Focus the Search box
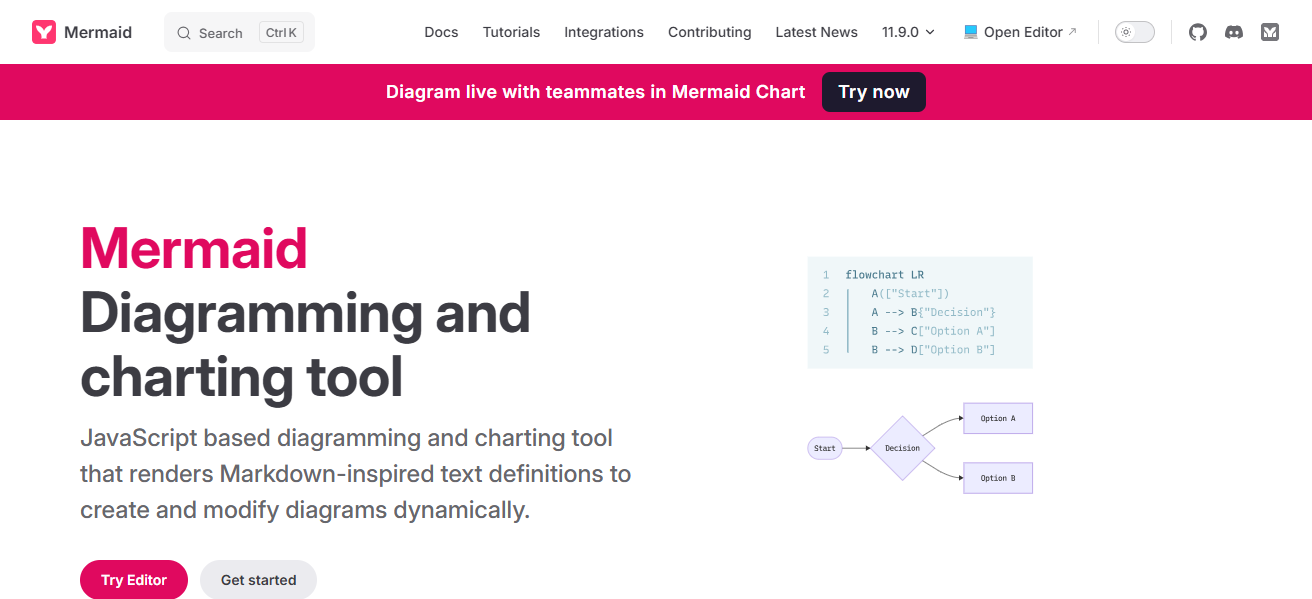The height and width of the screenshot is (599, 1312). (x=239, y=32)
